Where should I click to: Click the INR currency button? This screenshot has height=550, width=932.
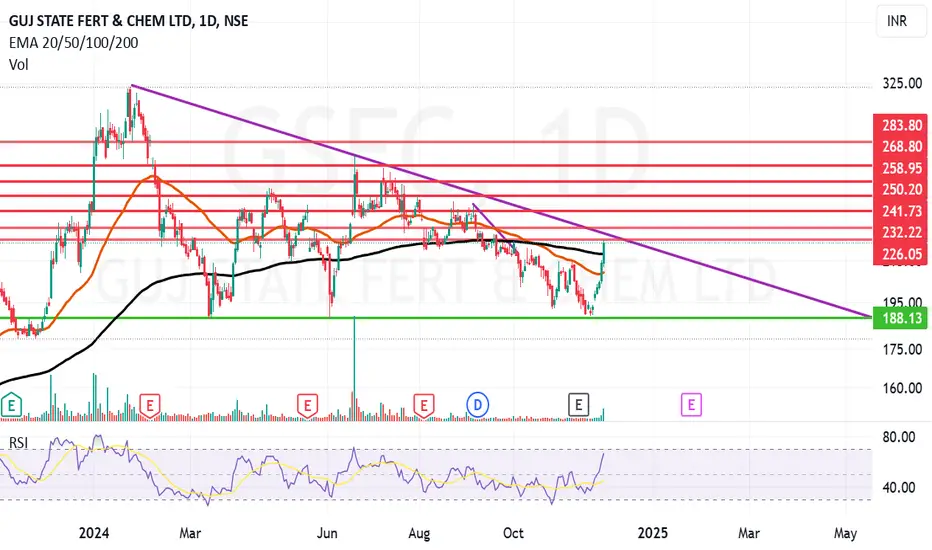(x=900, y=21)
